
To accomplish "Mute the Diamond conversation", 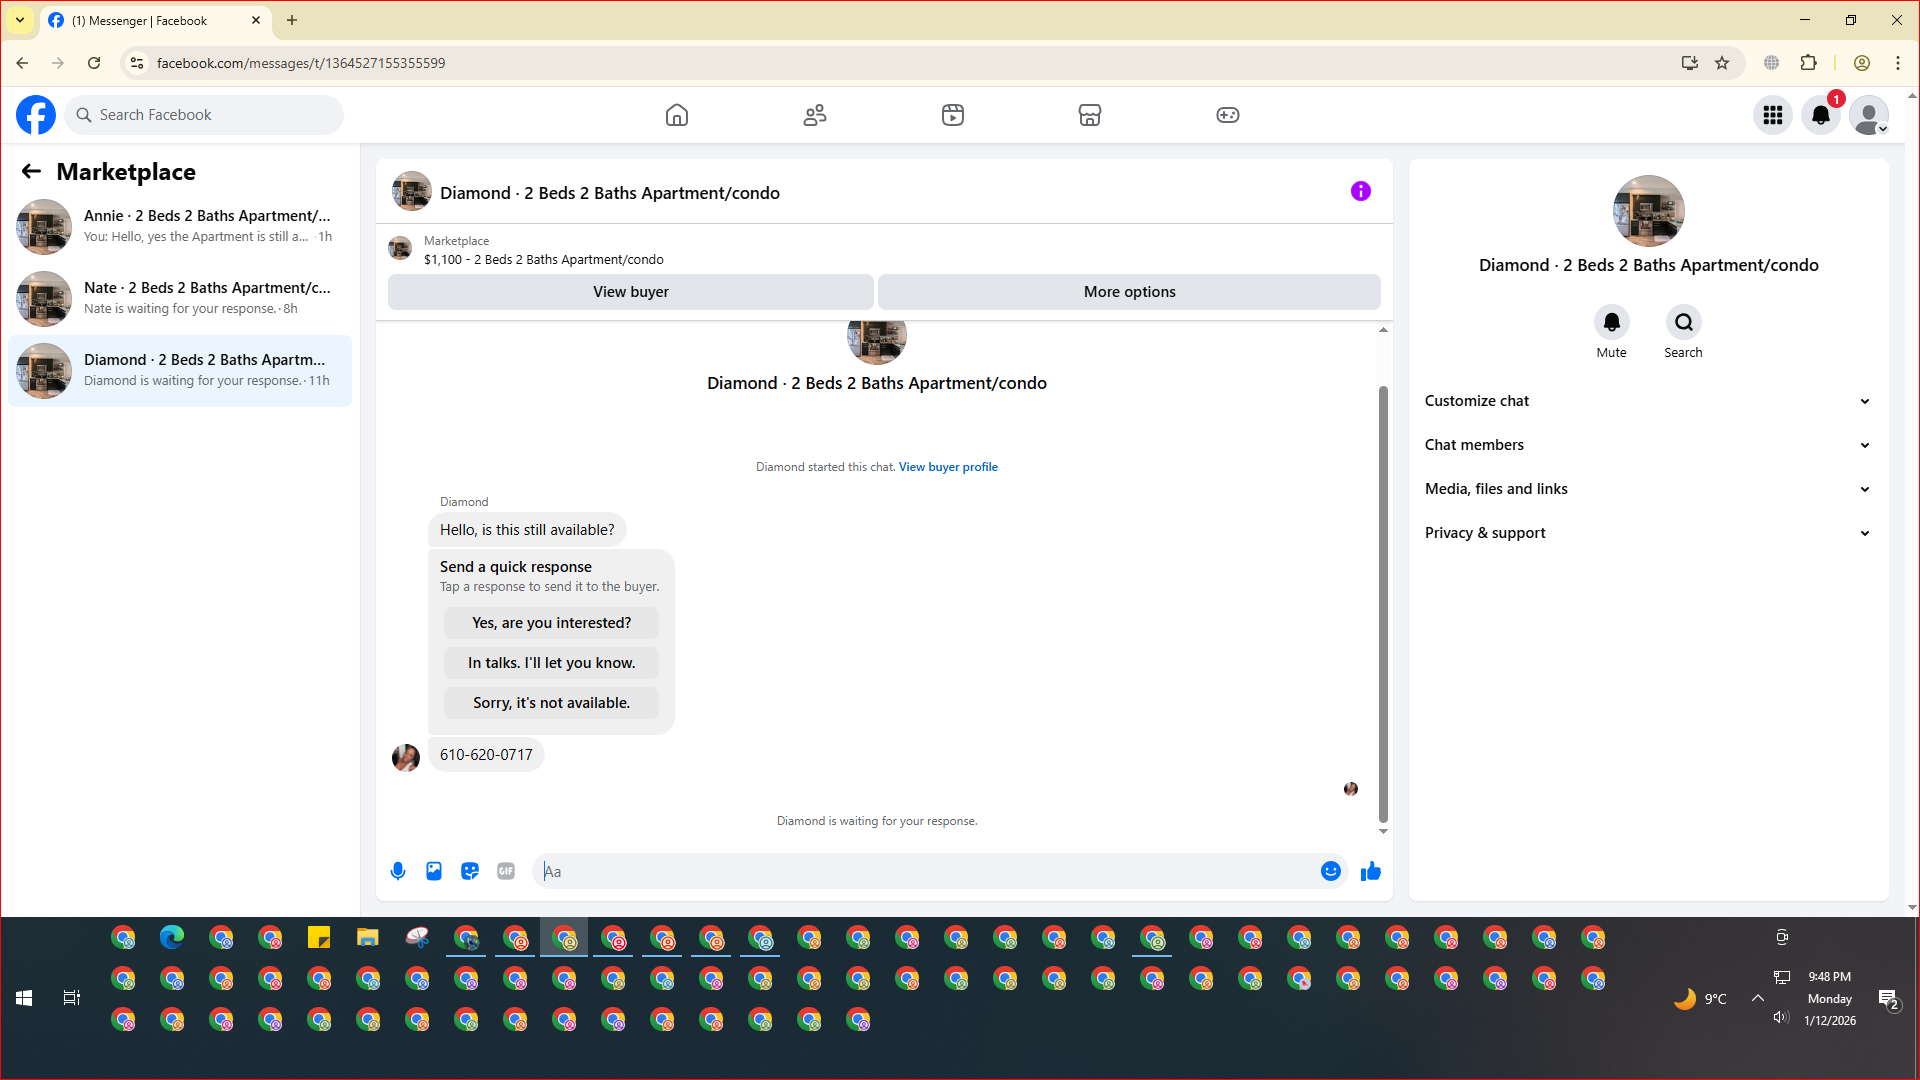I will coord(1611,323).
